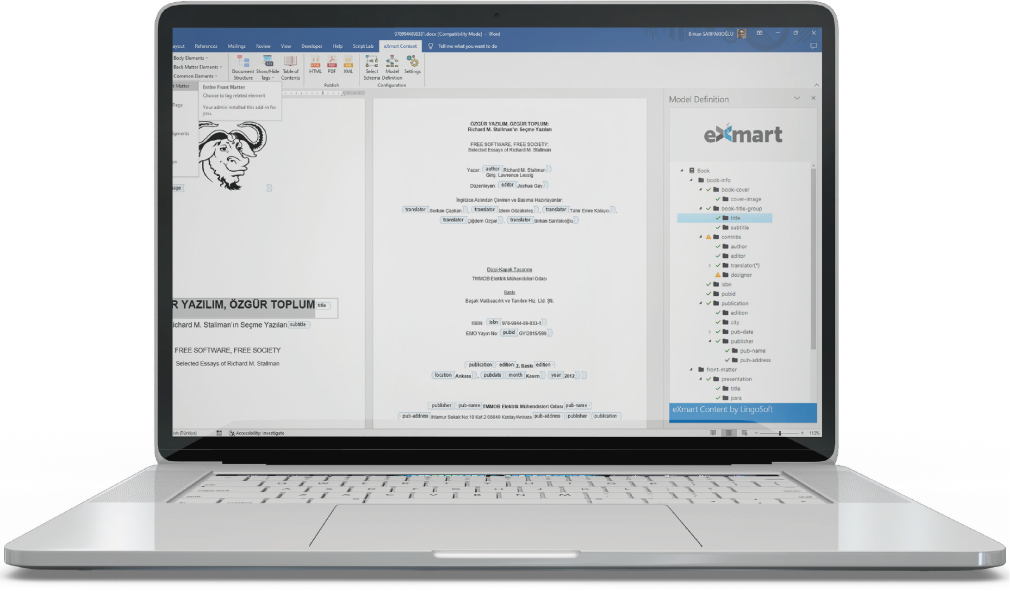
Task: Open the Model Definition tool in ribbon
Action: click(x=392, y=67)
